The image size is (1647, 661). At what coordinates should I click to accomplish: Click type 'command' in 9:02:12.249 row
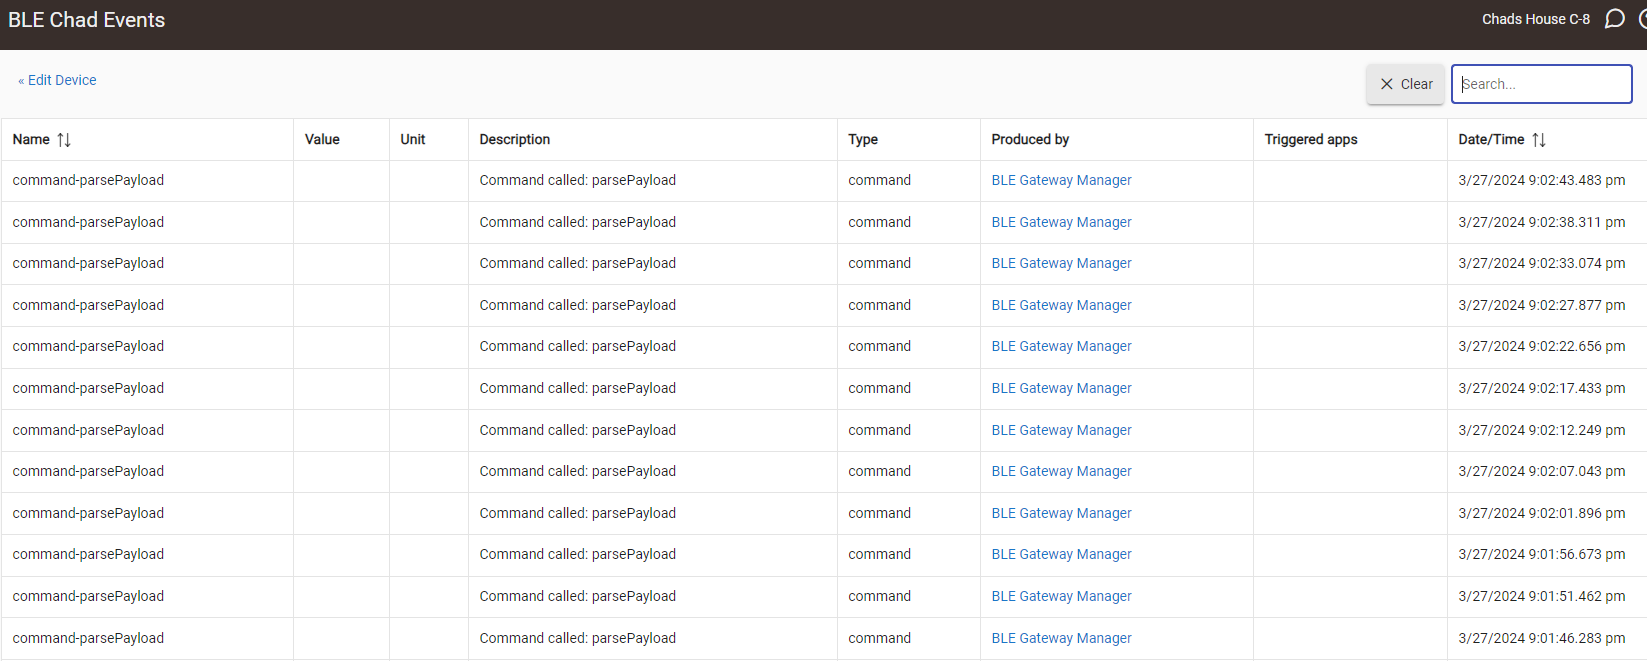[x=879, y=430]
